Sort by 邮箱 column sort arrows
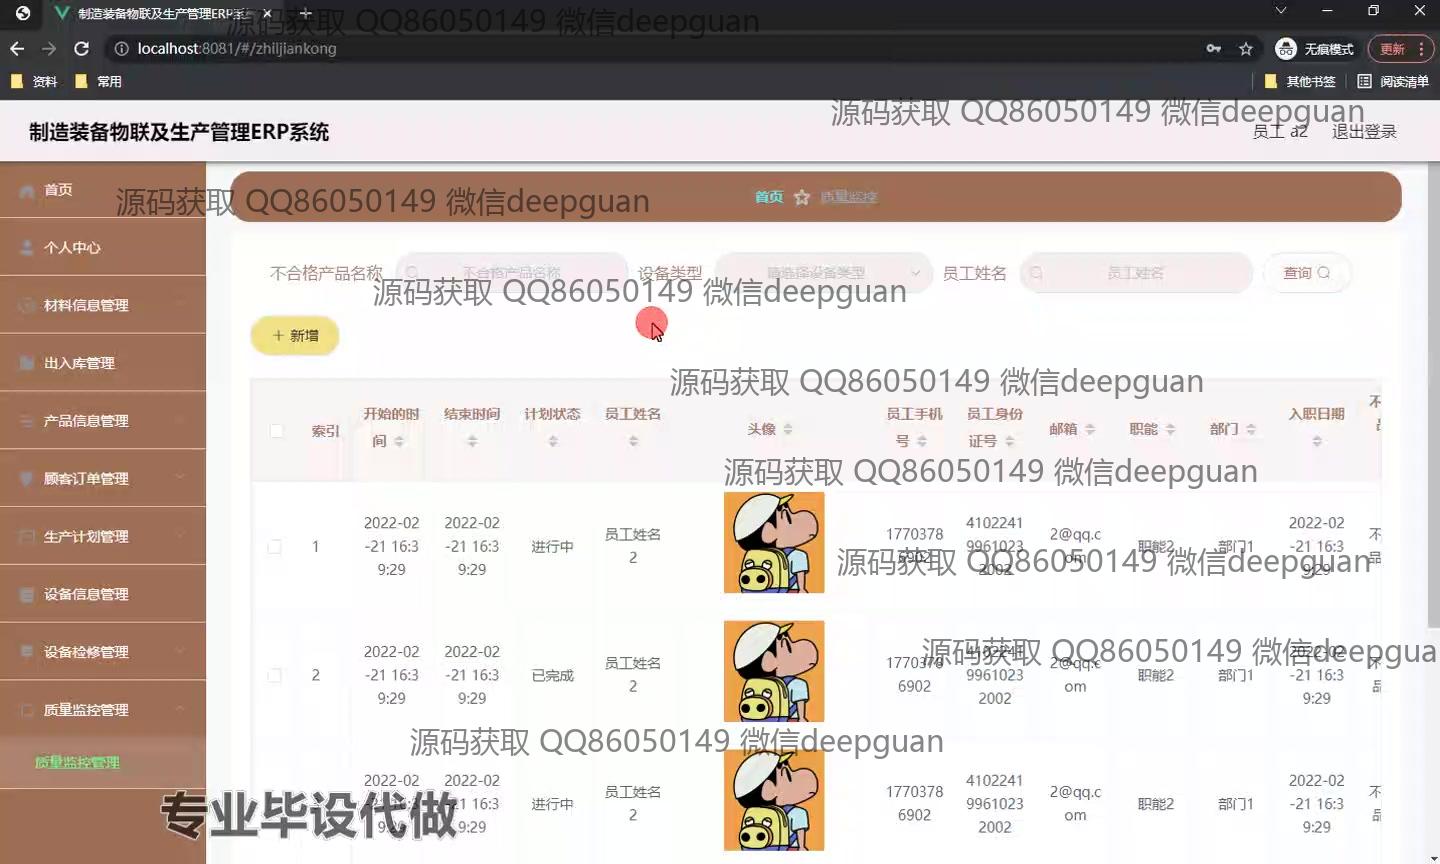Viewport: 1440px width, 864px height. pos(1090,429)
